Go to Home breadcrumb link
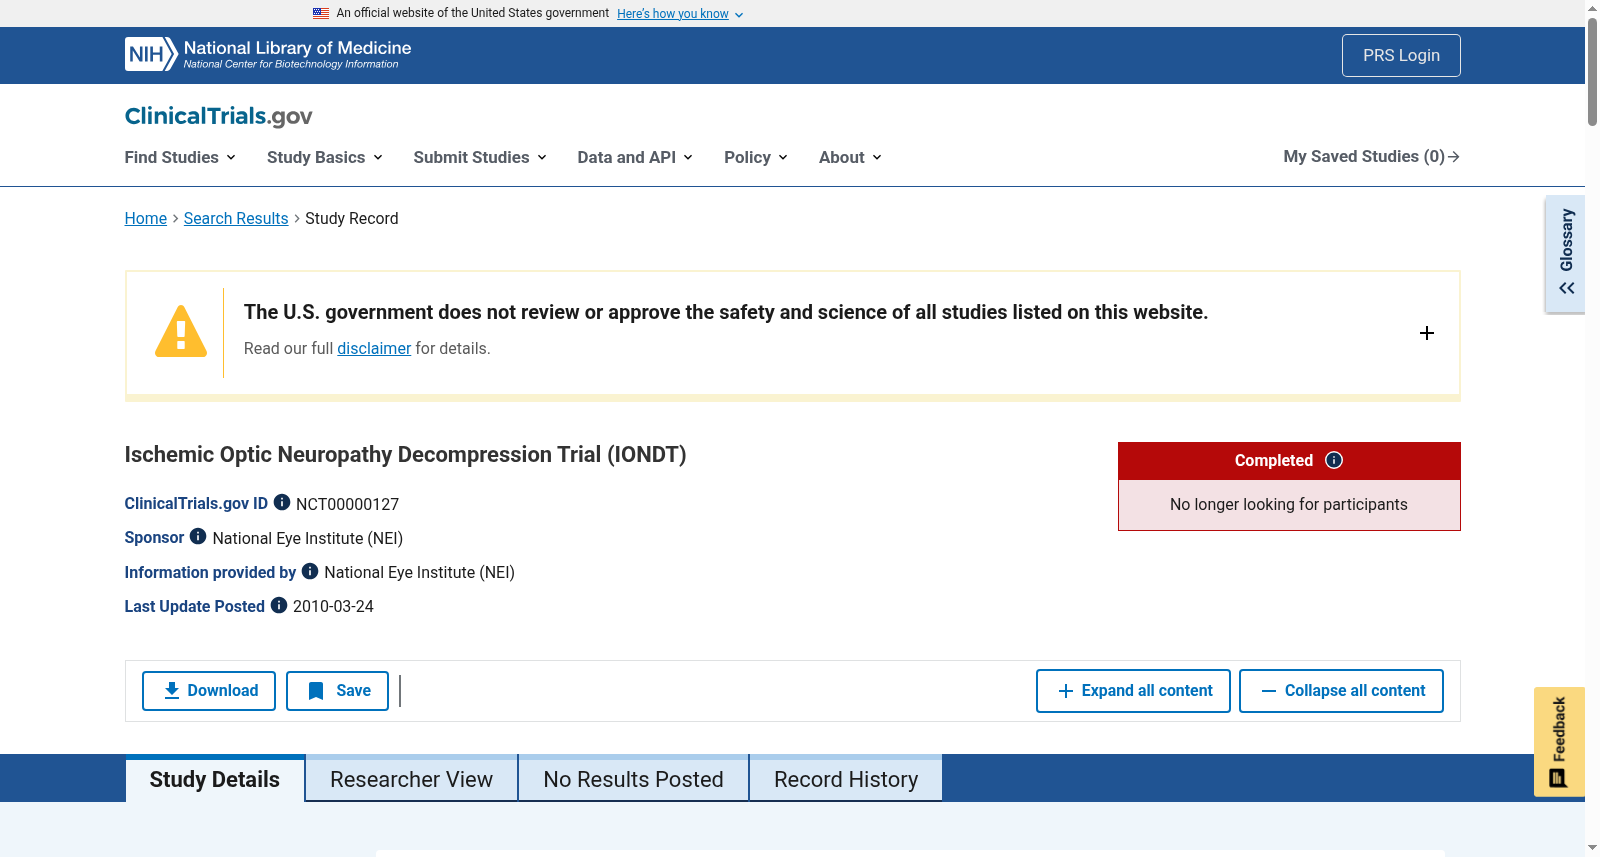 pyautogui.click(x=146, y=218)
